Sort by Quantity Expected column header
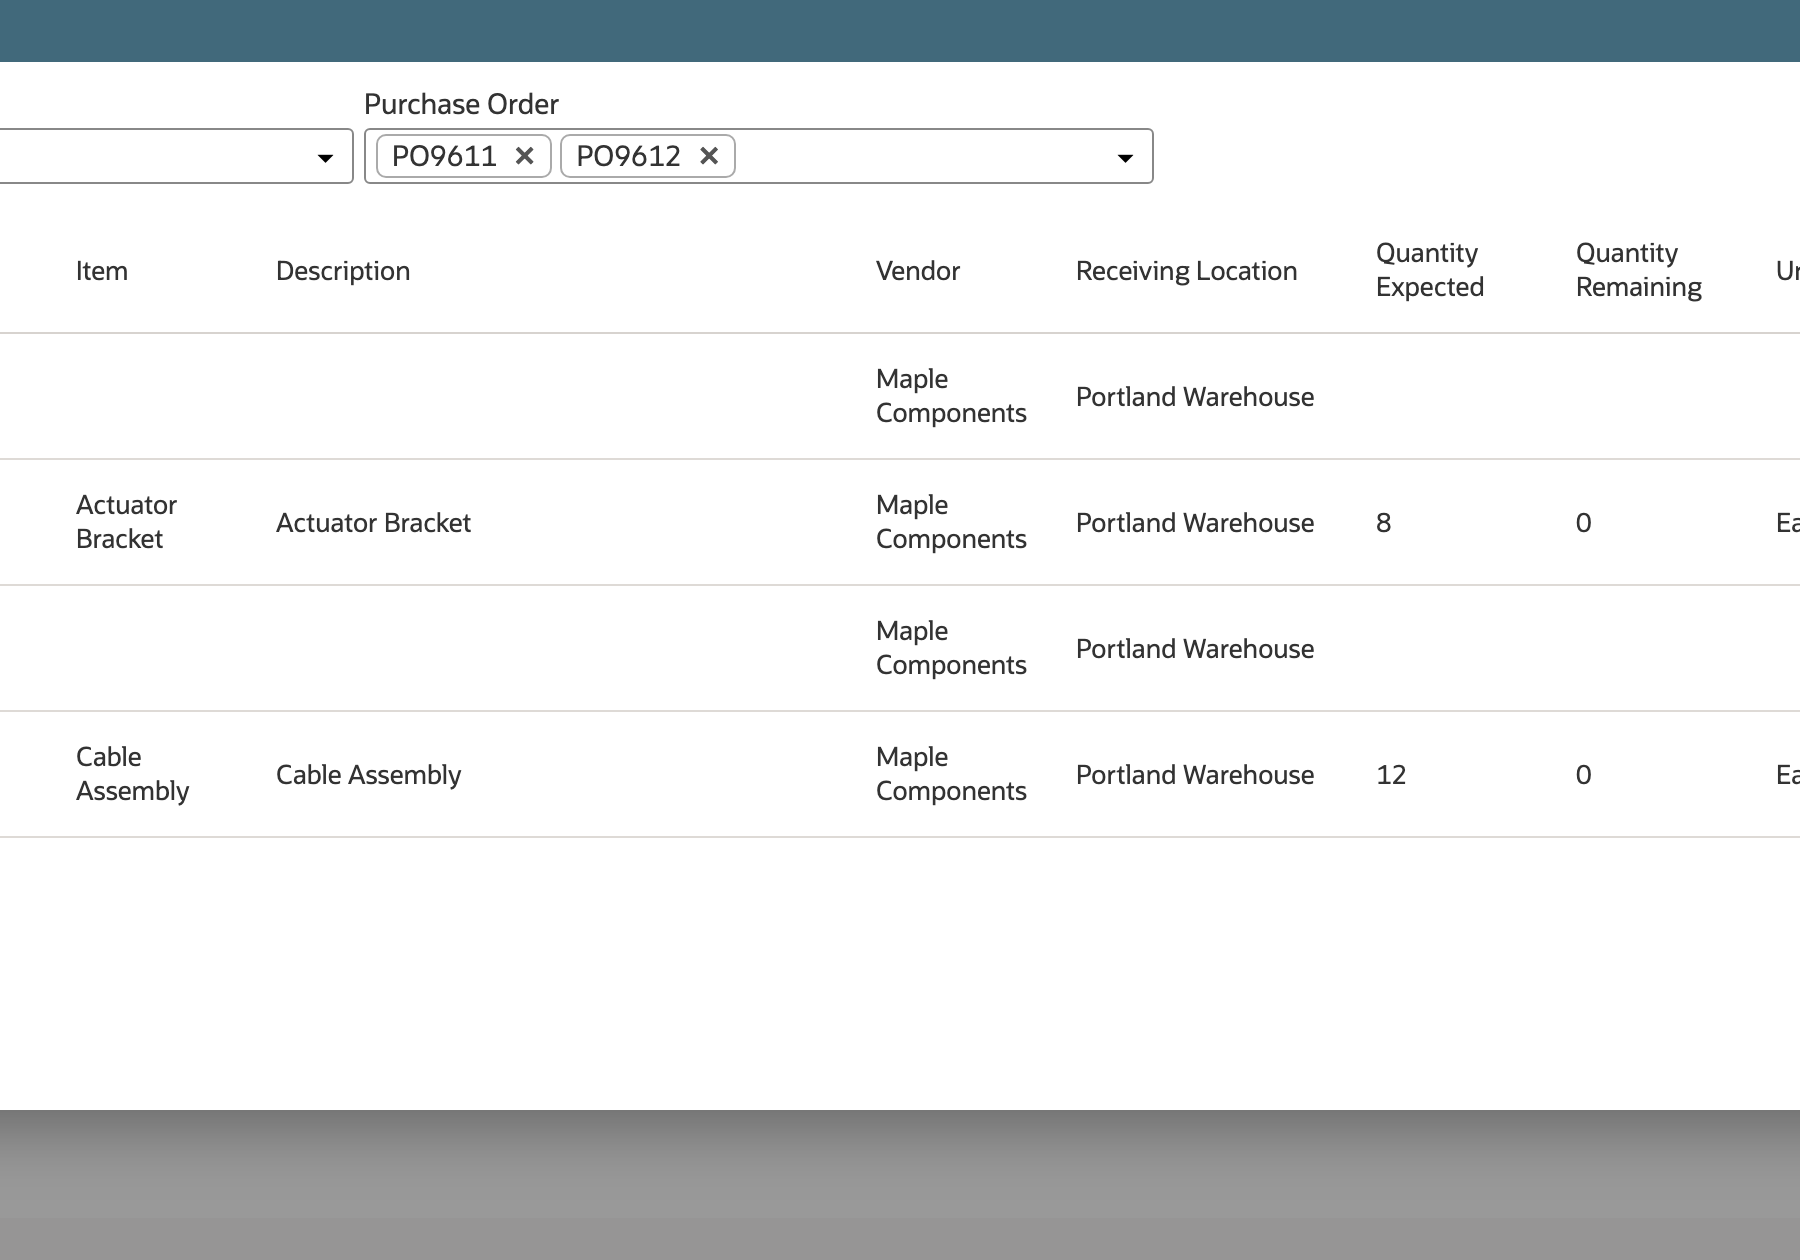The image size is (1800, 1260). tap(1430, 270)
